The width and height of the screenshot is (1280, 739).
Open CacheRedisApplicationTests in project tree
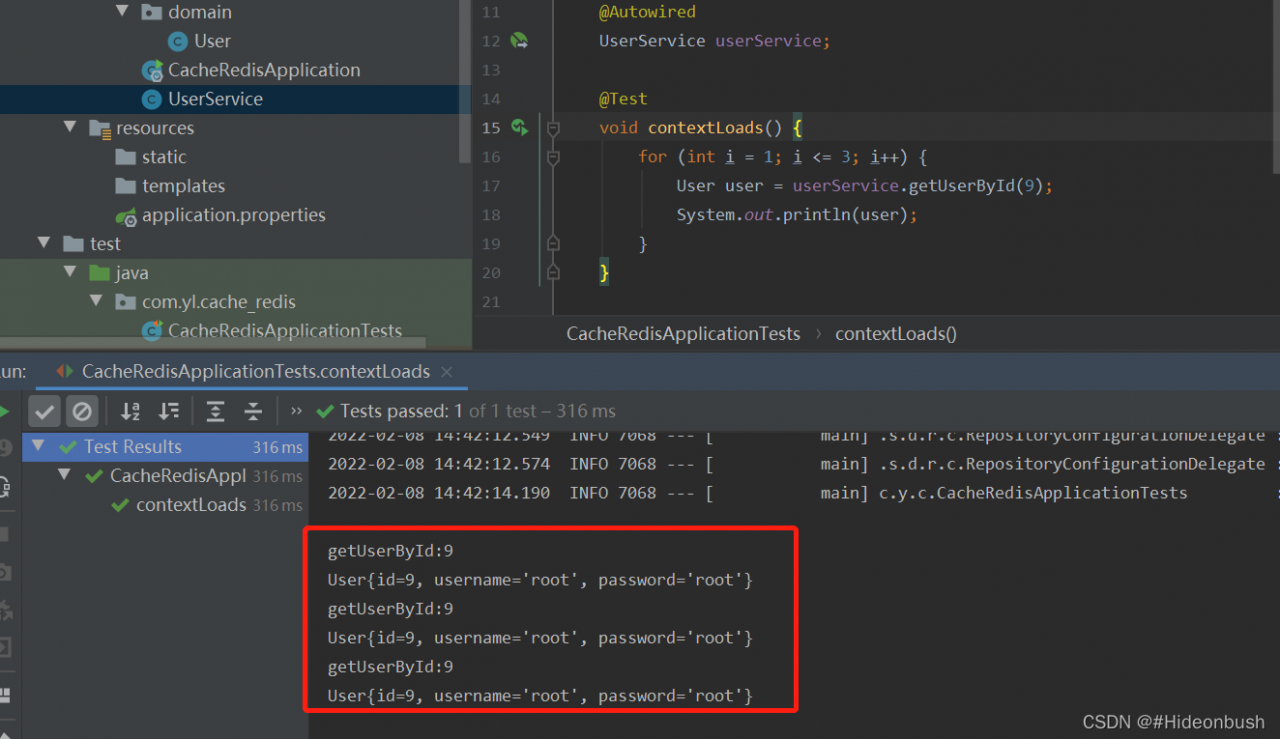point(285,331)
